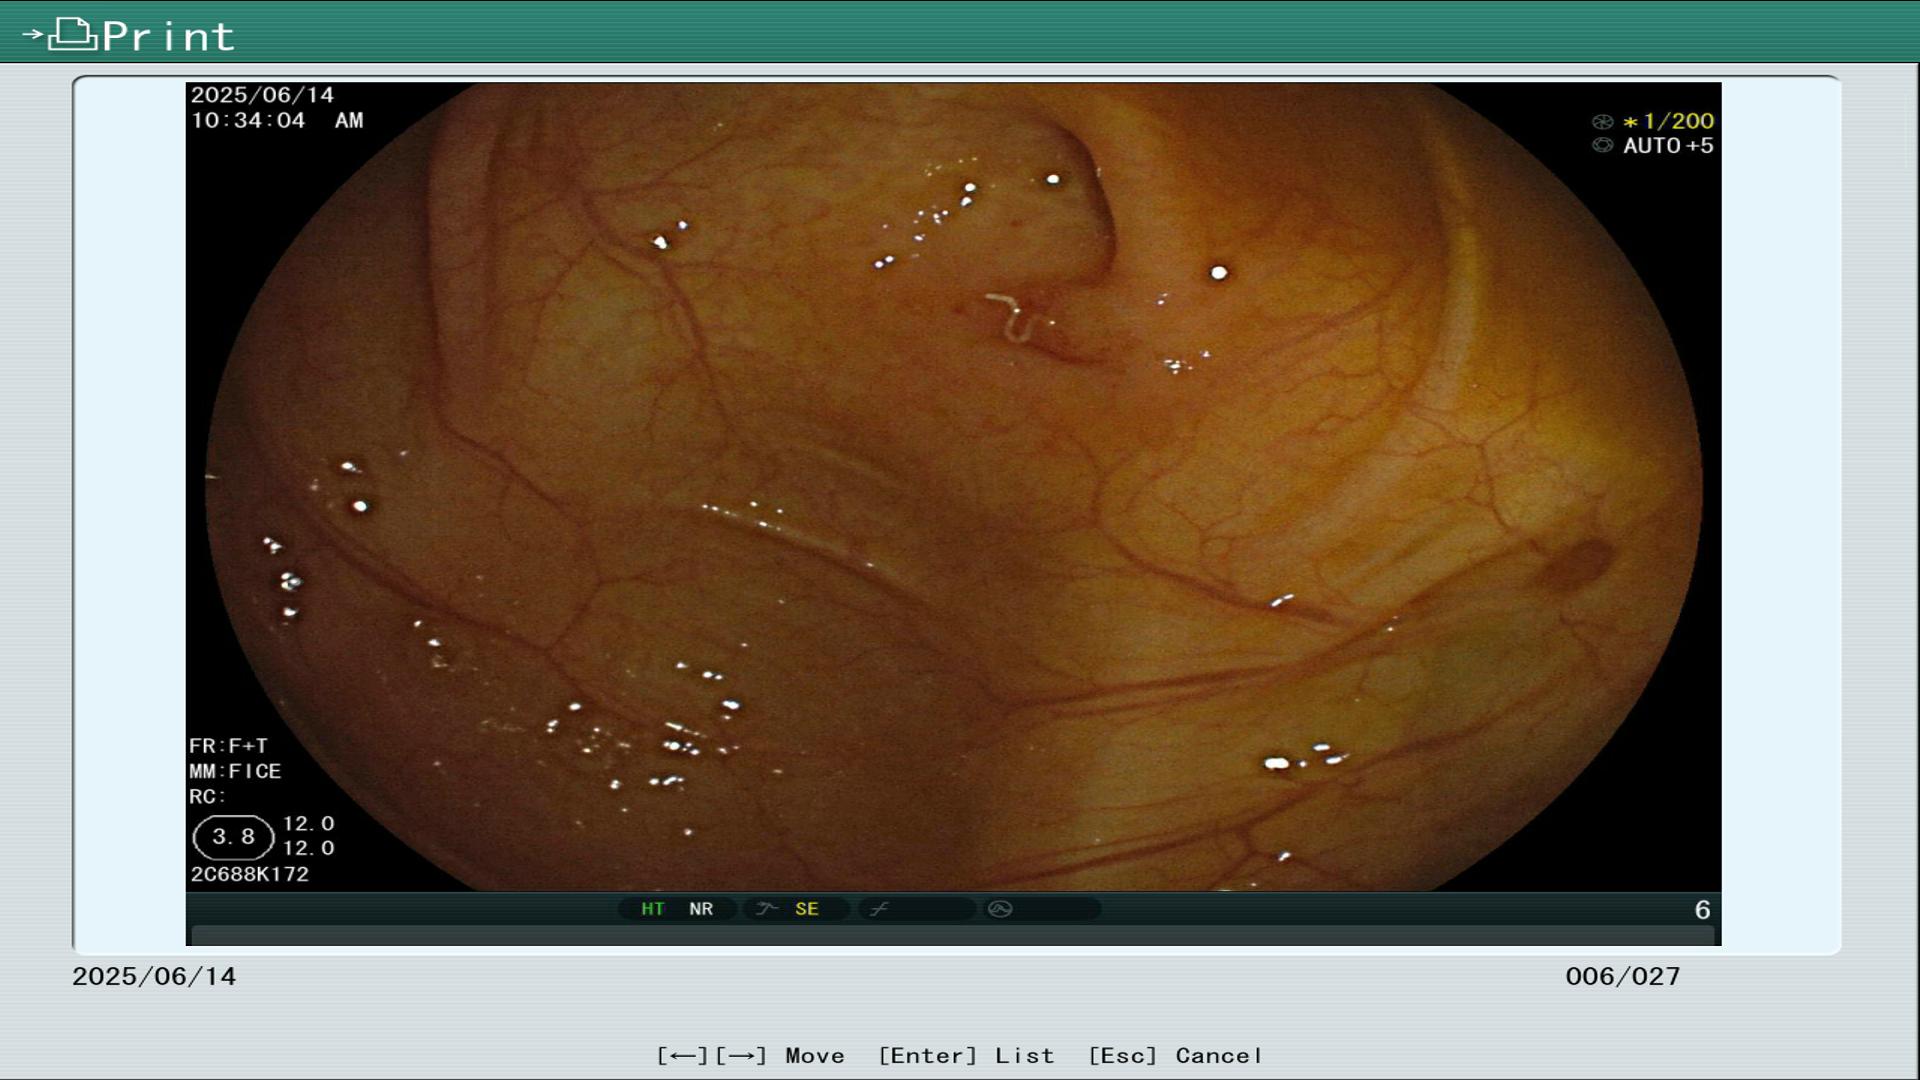Click the 2025/06/14 date on the image
The height and width of the screenshot is (1080, 1920).
point(262,95)
